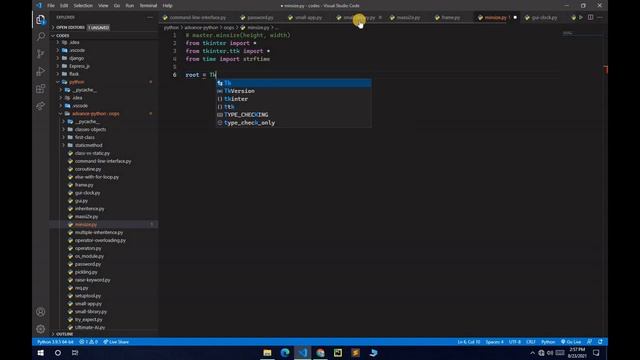Viewport: 640px width, 360px height.
Task: Change UTF-8 encoding in status bar
Action: click(x=515, y=342)
